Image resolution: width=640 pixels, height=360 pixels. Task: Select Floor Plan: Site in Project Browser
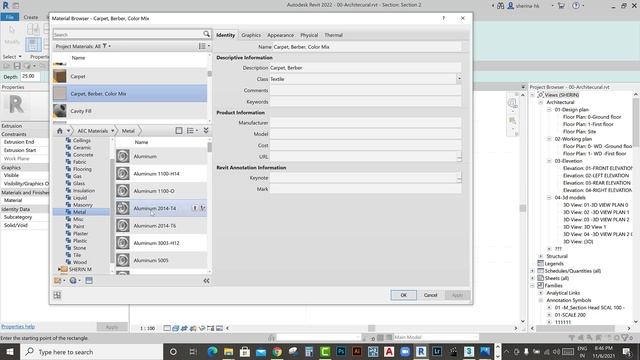point(579,131)
